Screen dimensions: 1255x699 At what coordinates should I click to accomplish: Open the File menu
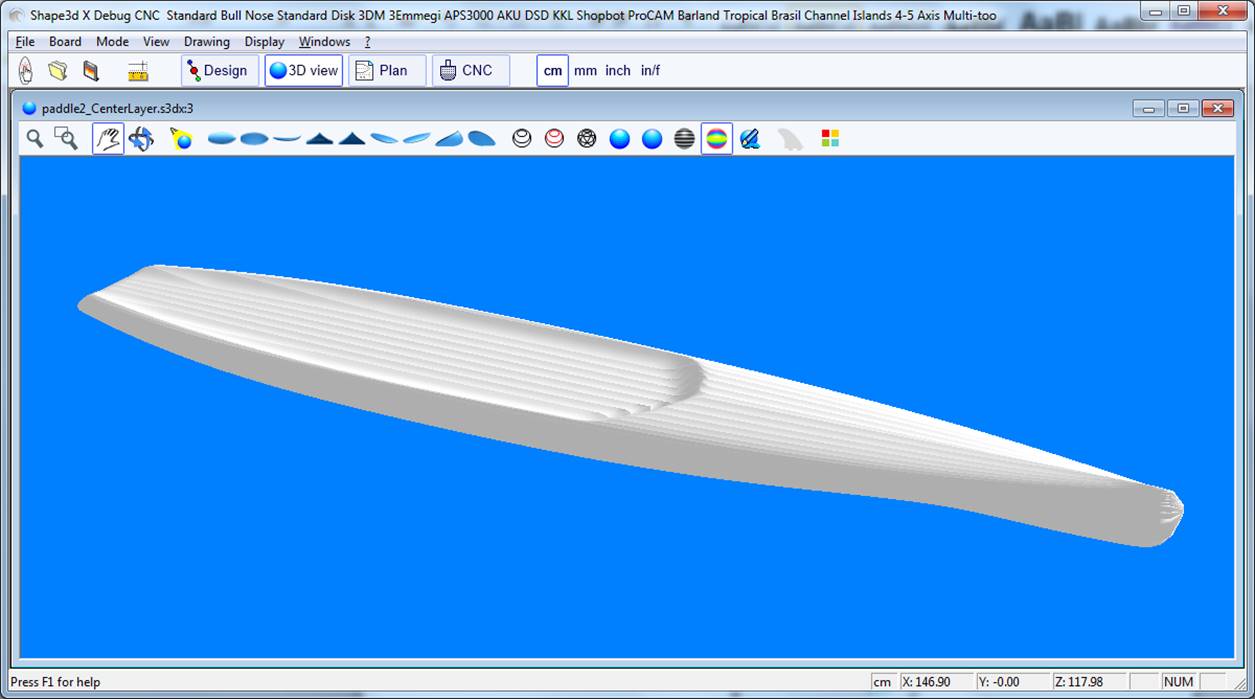(x=25, y=42)
